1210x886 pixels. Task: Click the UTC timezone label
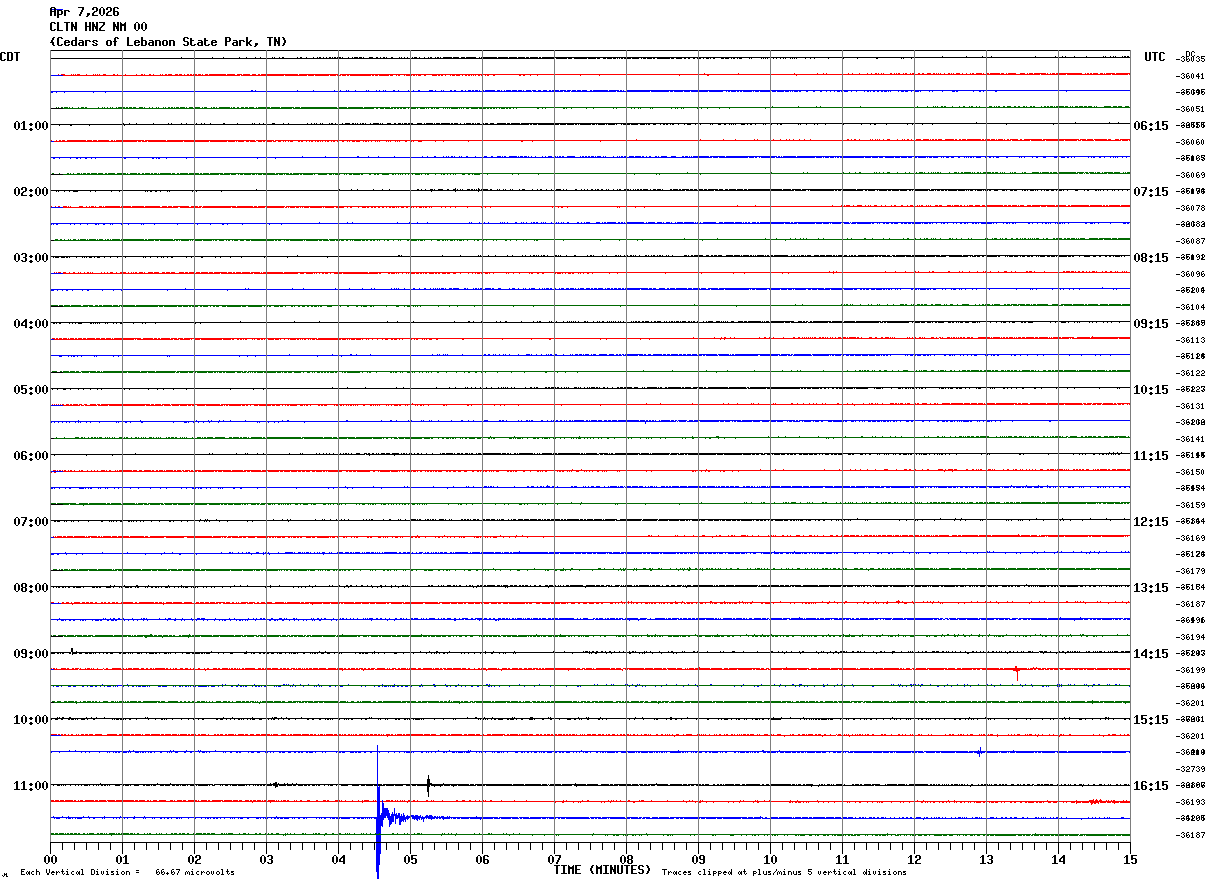click(x=1155, y=57)
